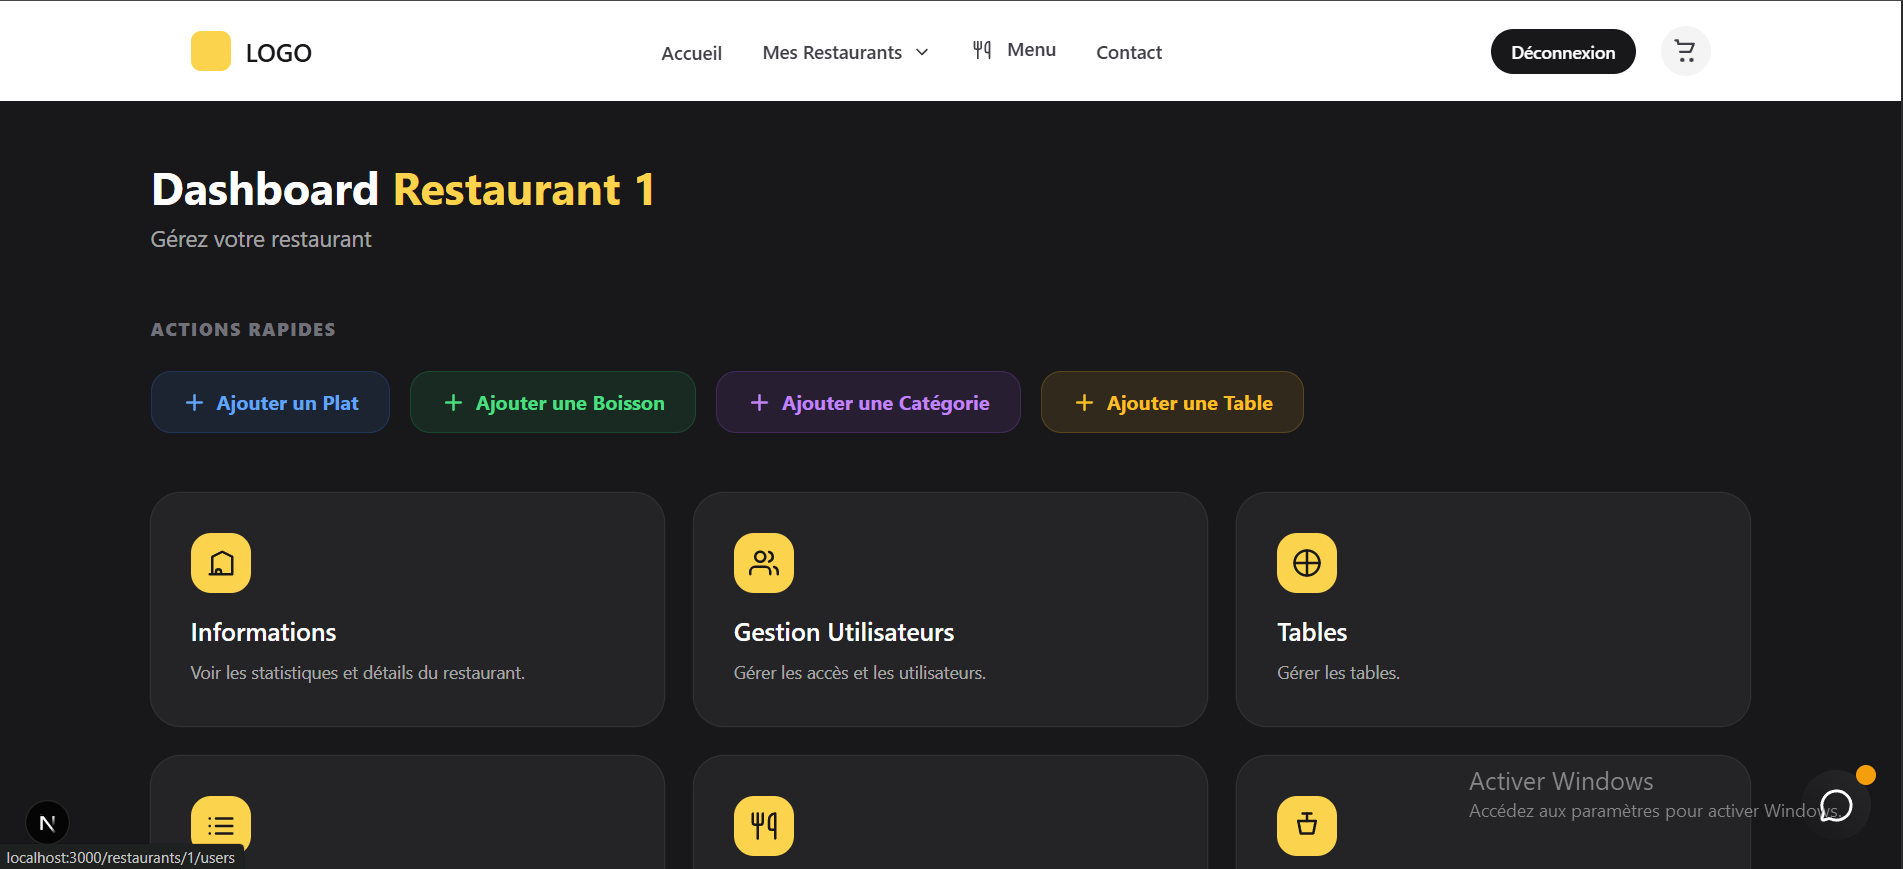
Task: Click the Informations house icon
Action: (x=221, y=563)
